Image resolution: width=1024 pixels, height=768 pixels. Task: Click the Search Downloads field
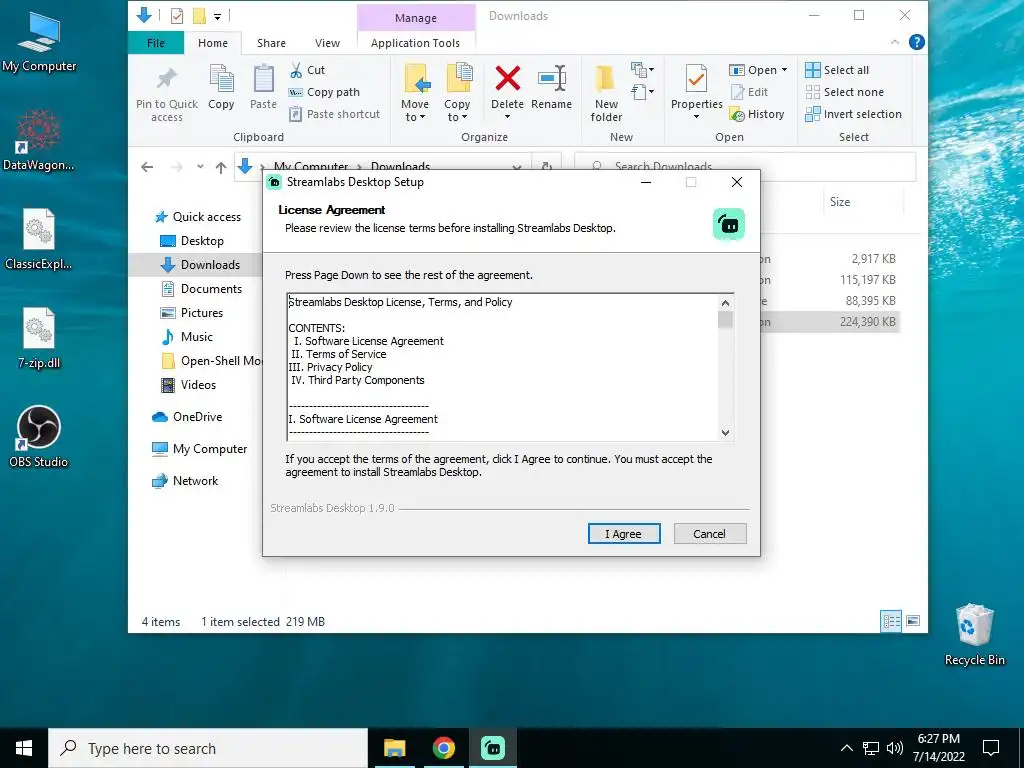pyautogui.click(x=745, y=167)
